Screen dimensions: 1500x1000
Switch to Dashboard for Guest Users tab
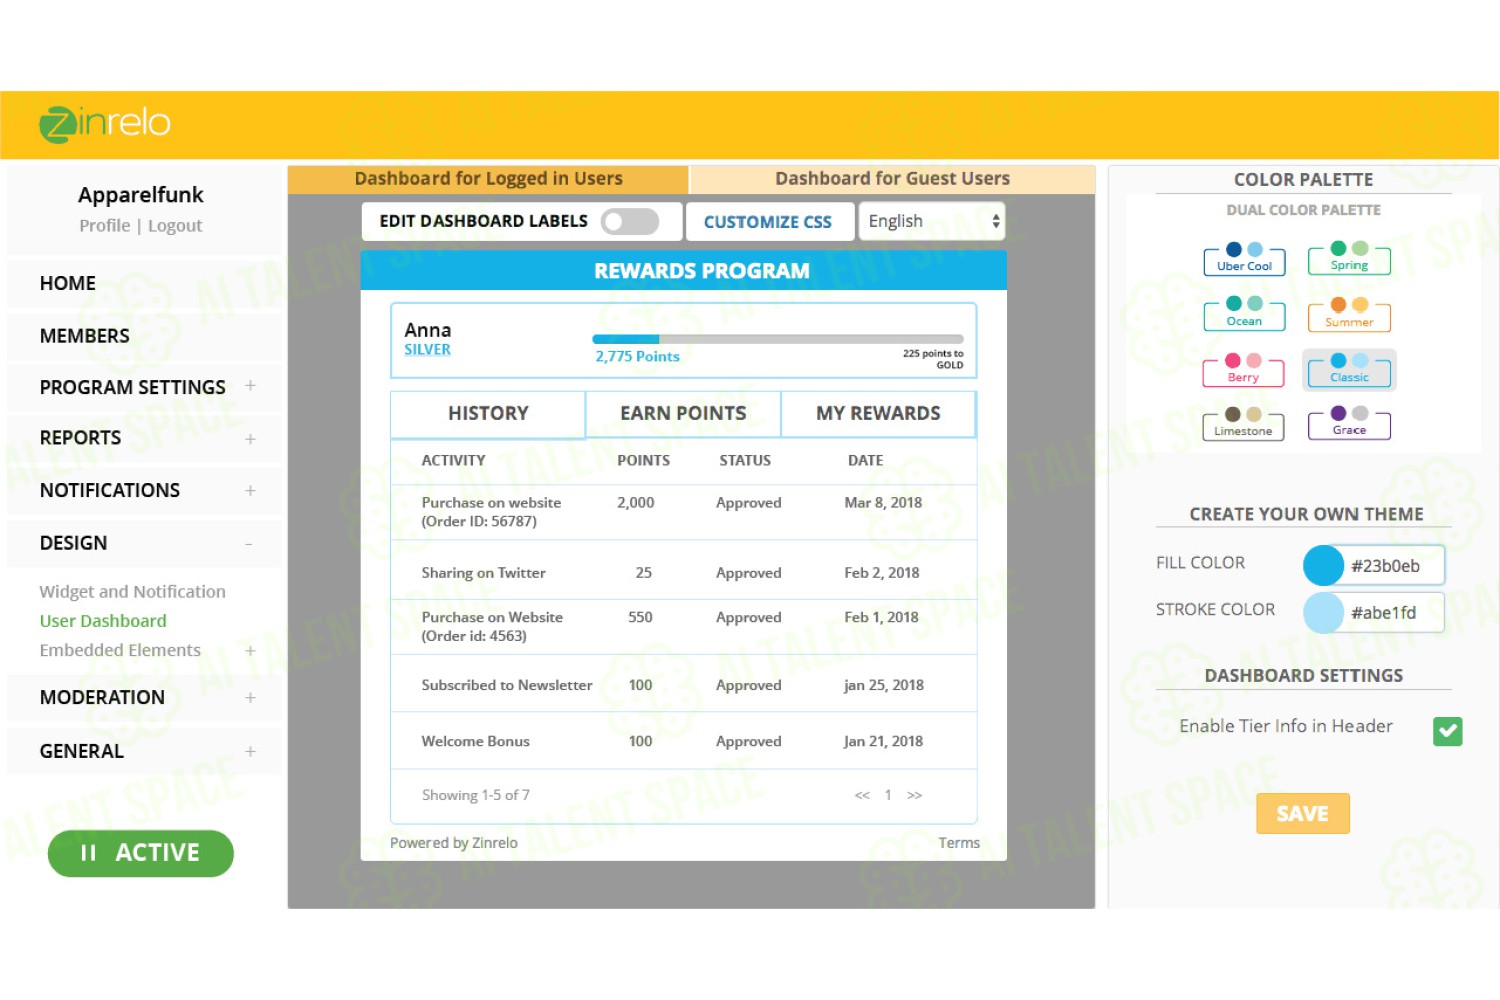click(892, 179)
